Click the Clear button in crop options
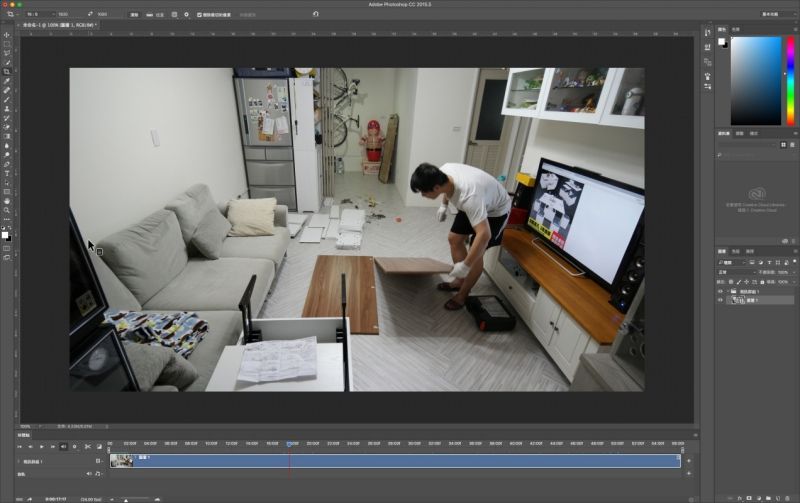The height and width of the screenshot is (503, 800). (135, 15)
